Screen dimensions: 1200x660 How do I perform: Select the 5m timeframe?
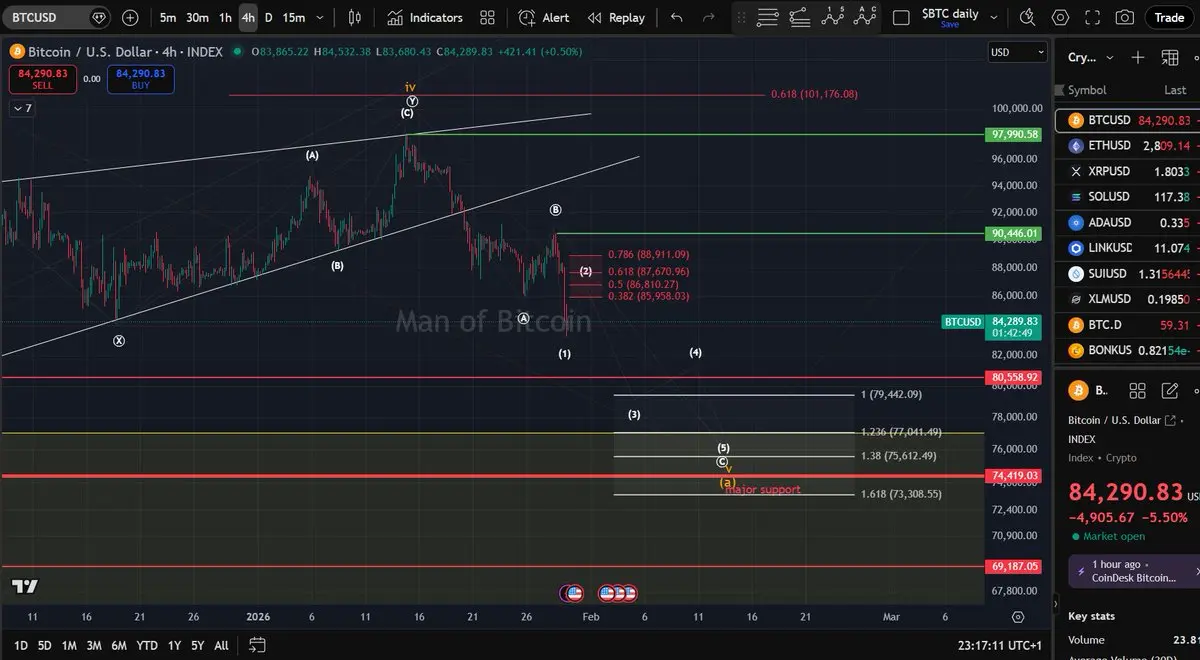[168, 17]
